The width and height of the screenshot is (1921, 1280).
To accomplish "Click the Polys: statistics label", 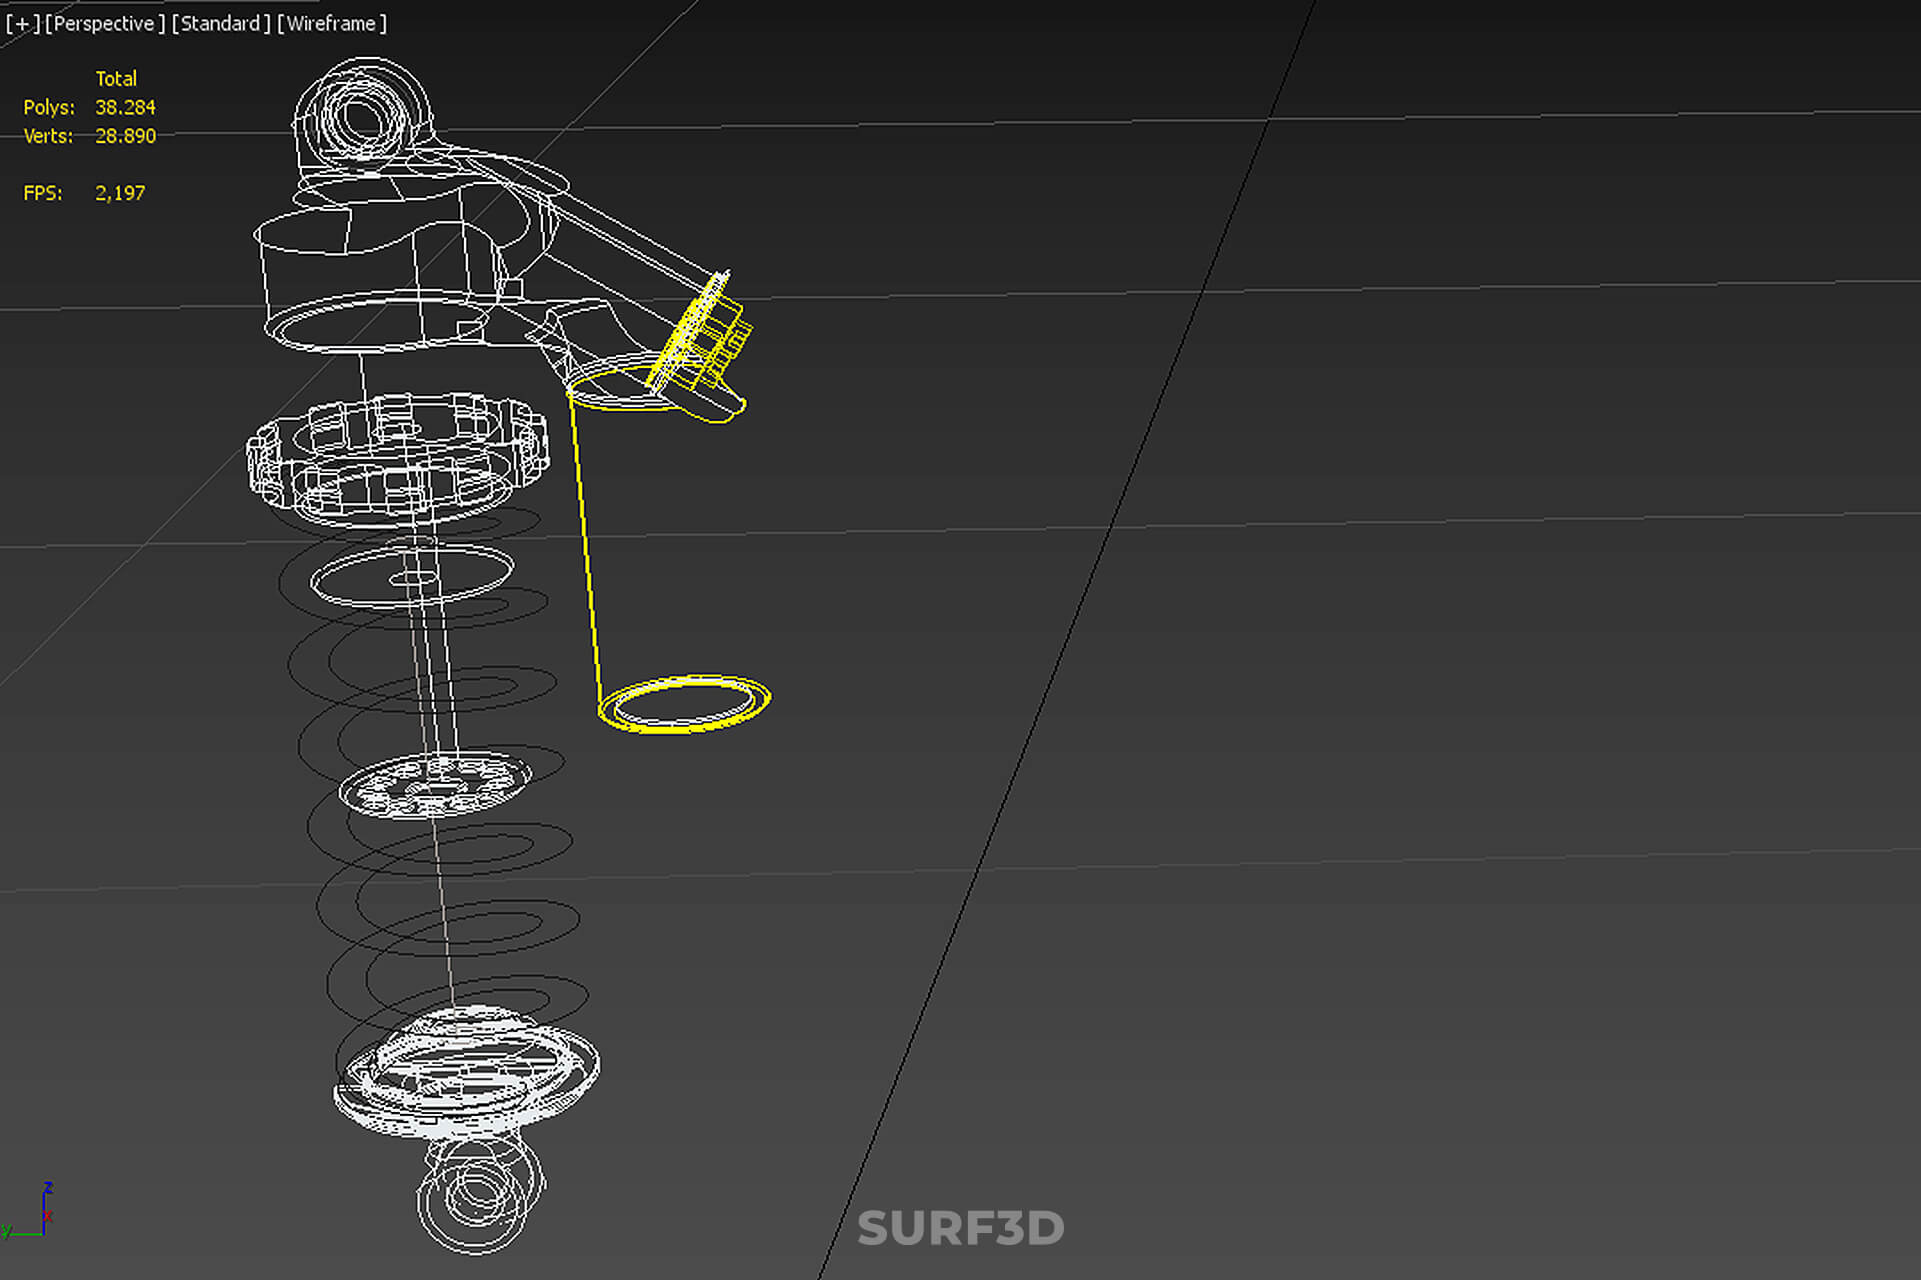I will (49, 107).
